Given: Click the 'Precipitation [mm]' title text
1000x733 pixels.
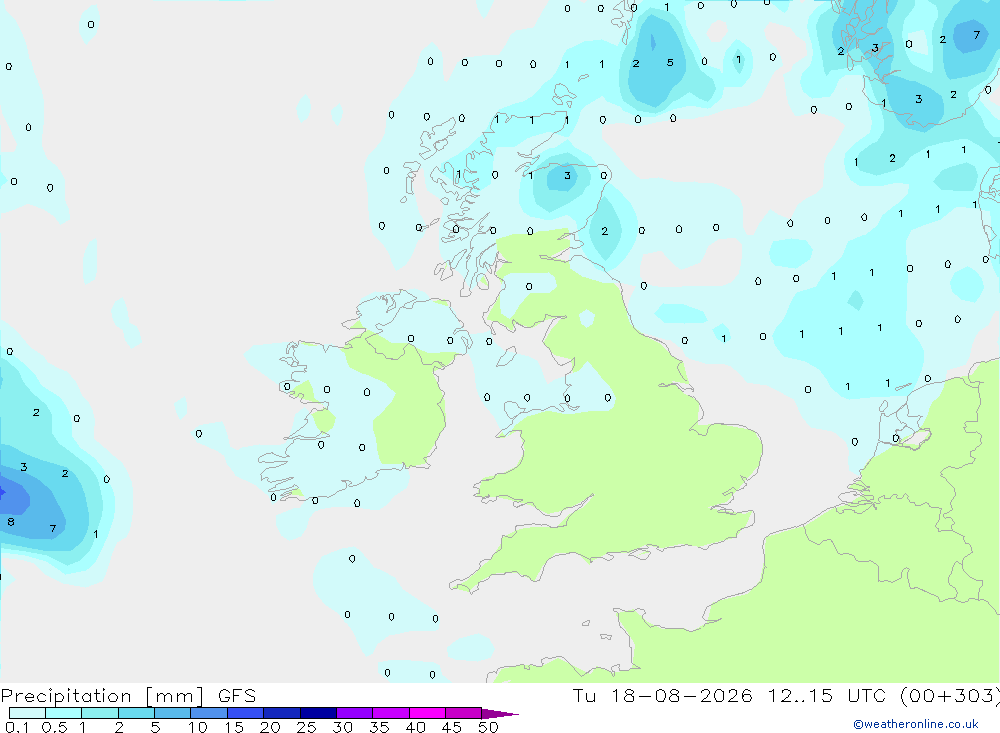Looking at the screenshot, I should [102, 696].
